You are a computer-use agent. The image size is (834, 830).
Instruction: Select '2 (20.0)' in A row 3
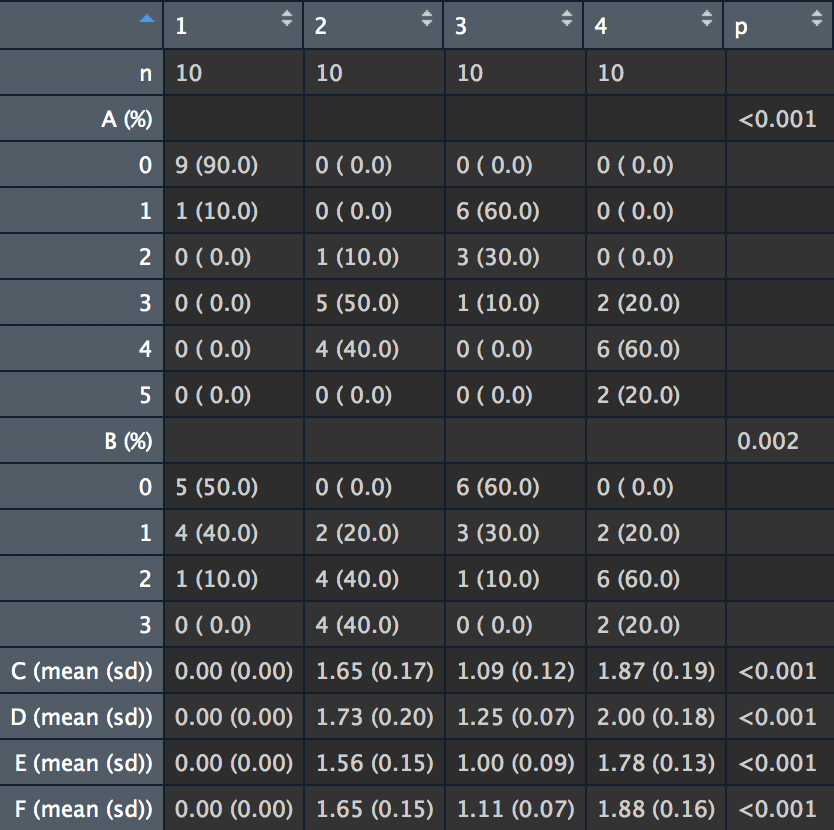coord(656,303)
